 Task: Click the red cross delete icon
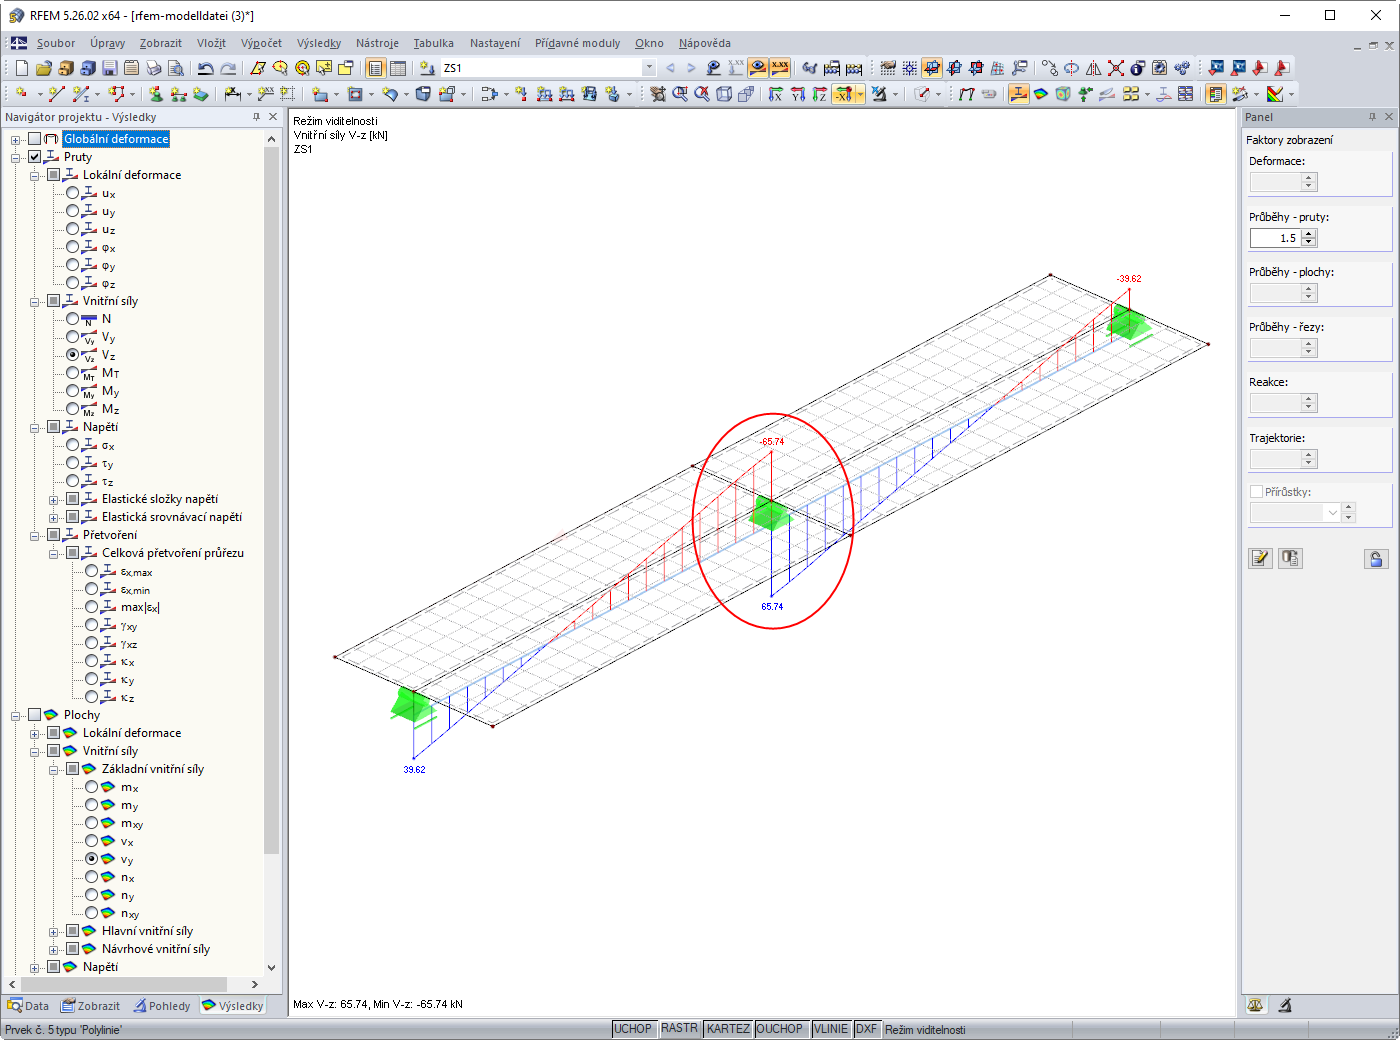click(x=1116, y=68)
